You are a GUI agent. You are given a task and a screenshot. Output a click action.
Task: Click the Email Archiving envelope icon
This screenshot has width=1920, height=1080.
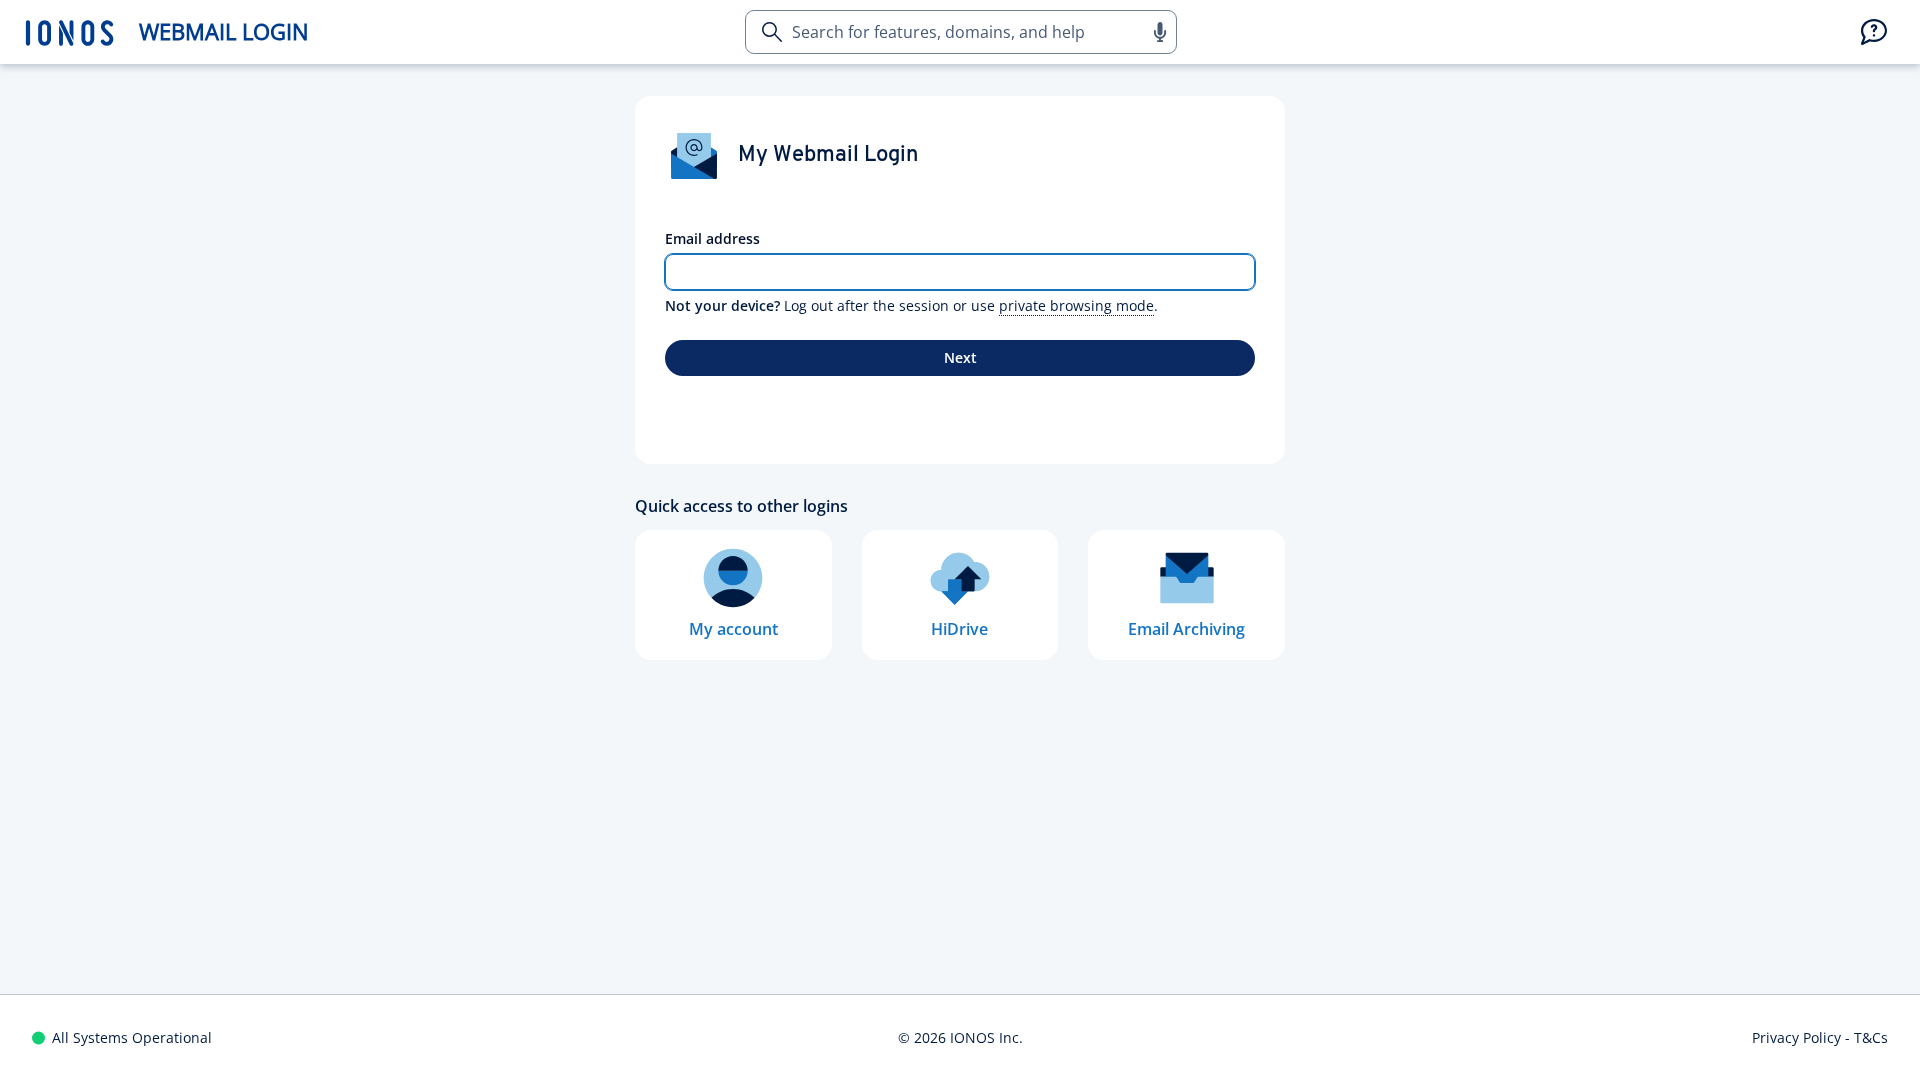point(1187,578)
